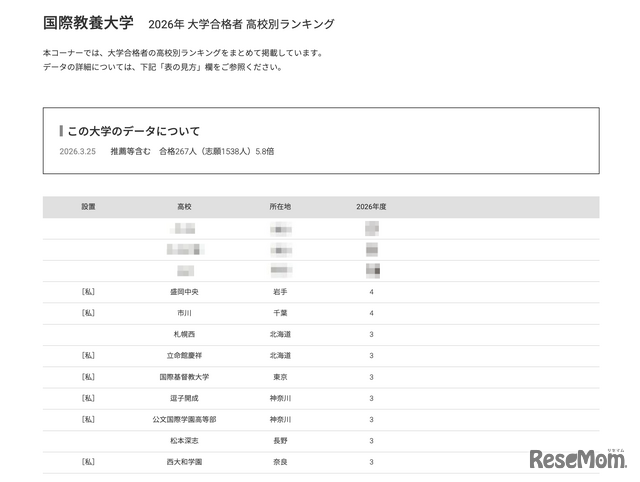Viewport: 640px width, 482px height.
Task: Click 神奈川 in the 公文国際学園高等部 row
Action: (280, 419)
